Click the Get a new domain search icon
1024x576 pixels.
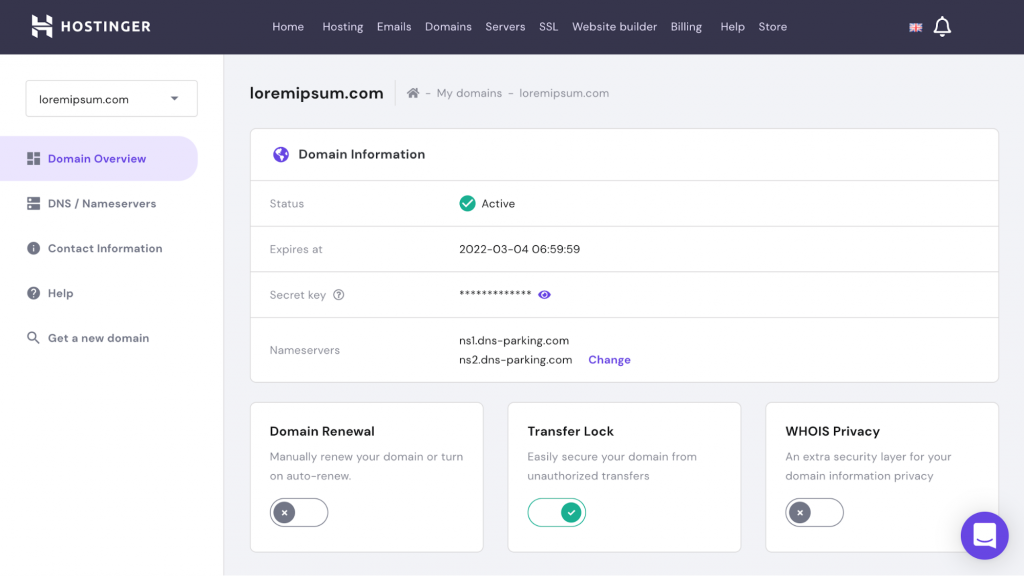[x=33, y=338]
